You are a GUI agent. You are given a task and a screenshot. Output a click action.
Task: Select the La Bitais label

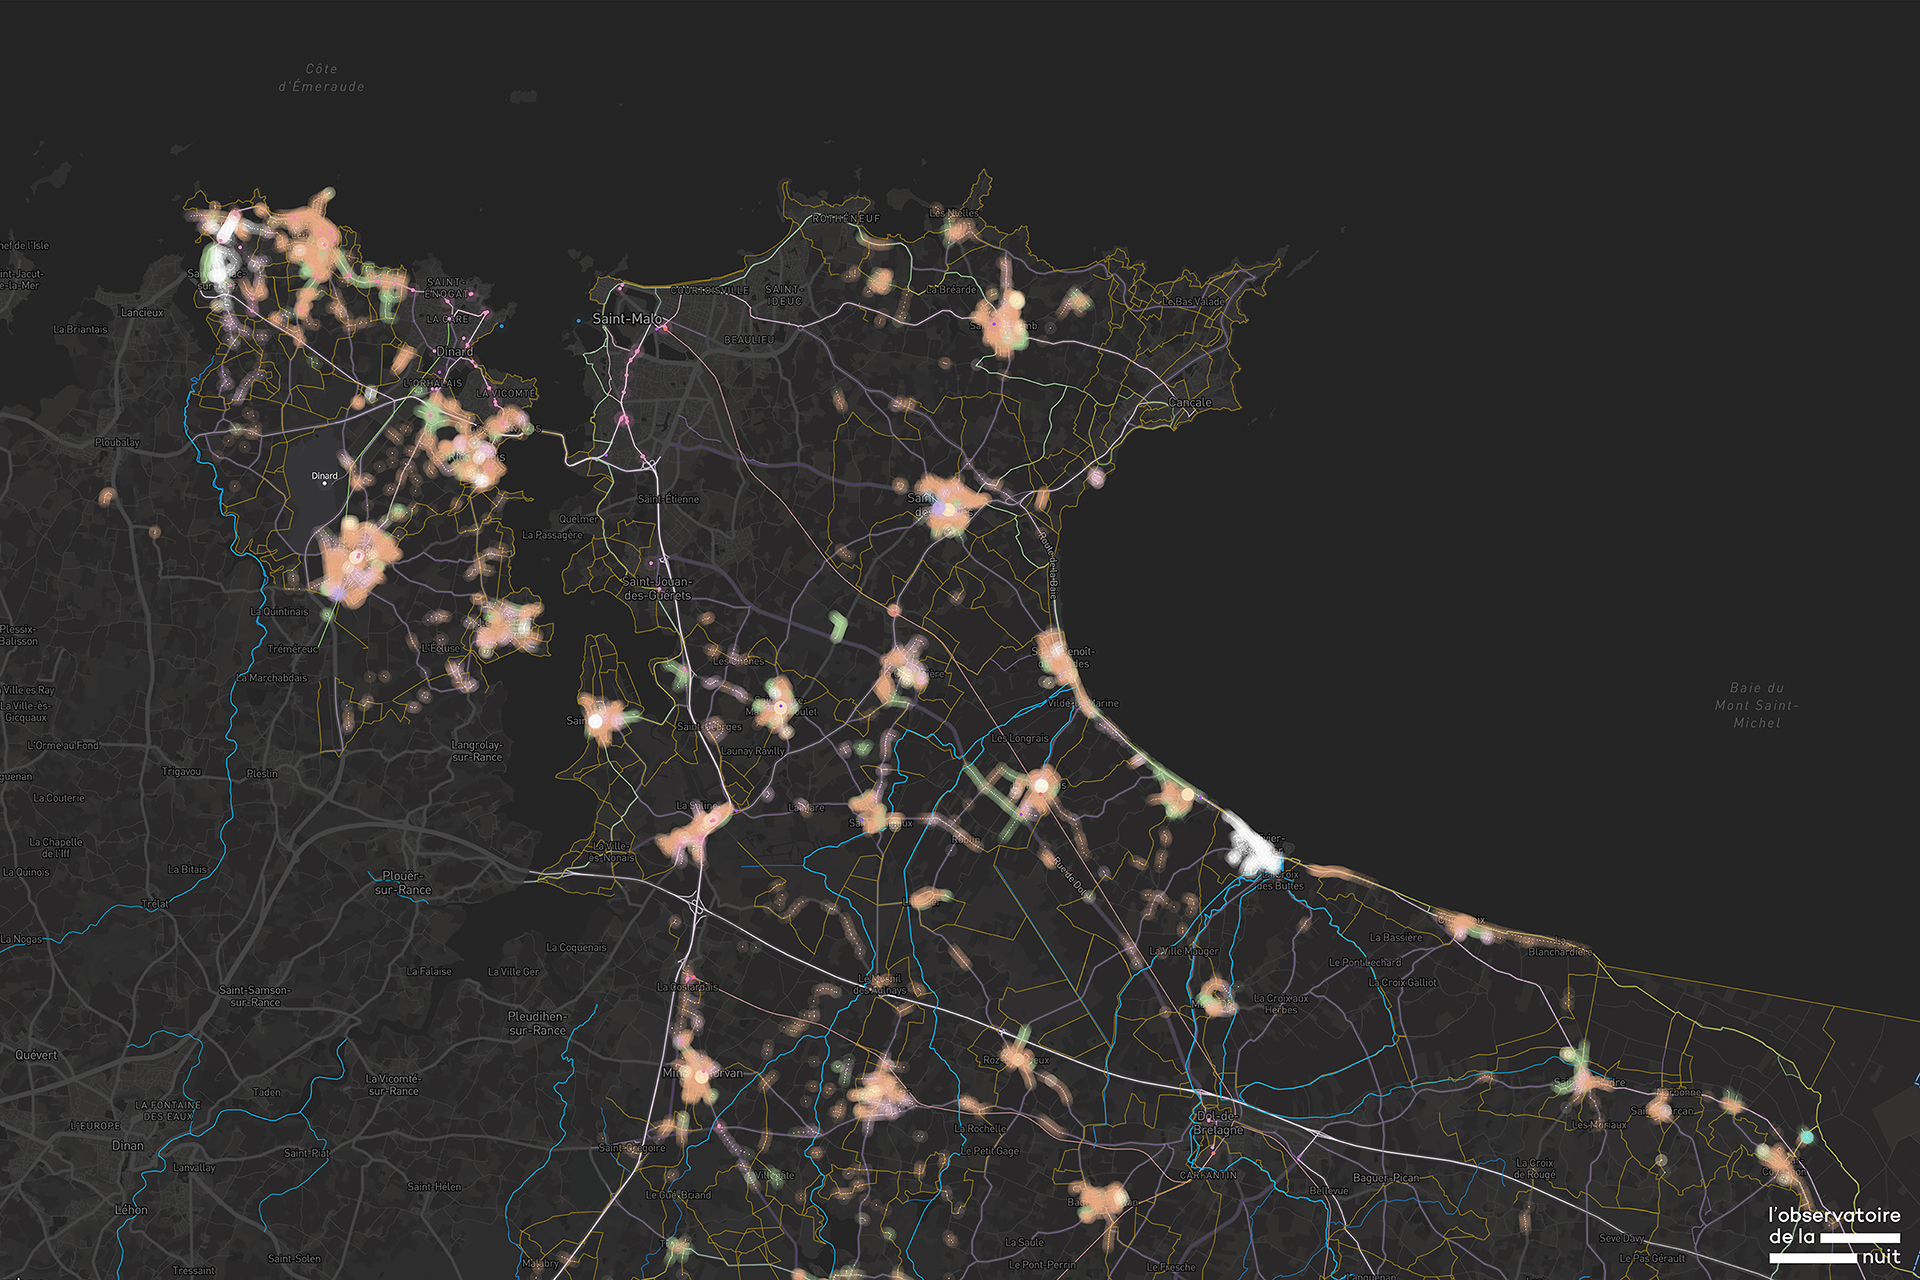click(187, 870)
